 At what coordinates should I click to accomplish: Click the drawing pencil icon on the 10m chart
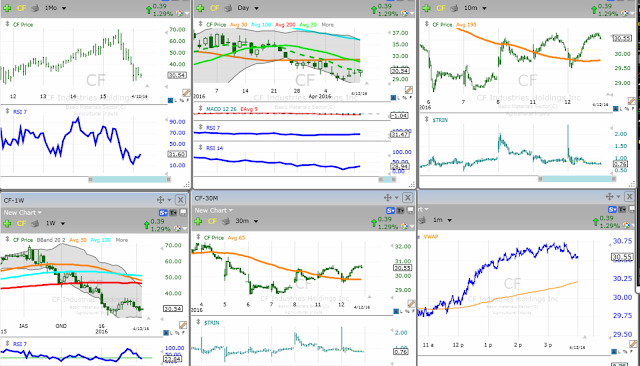tap(632, 101)
